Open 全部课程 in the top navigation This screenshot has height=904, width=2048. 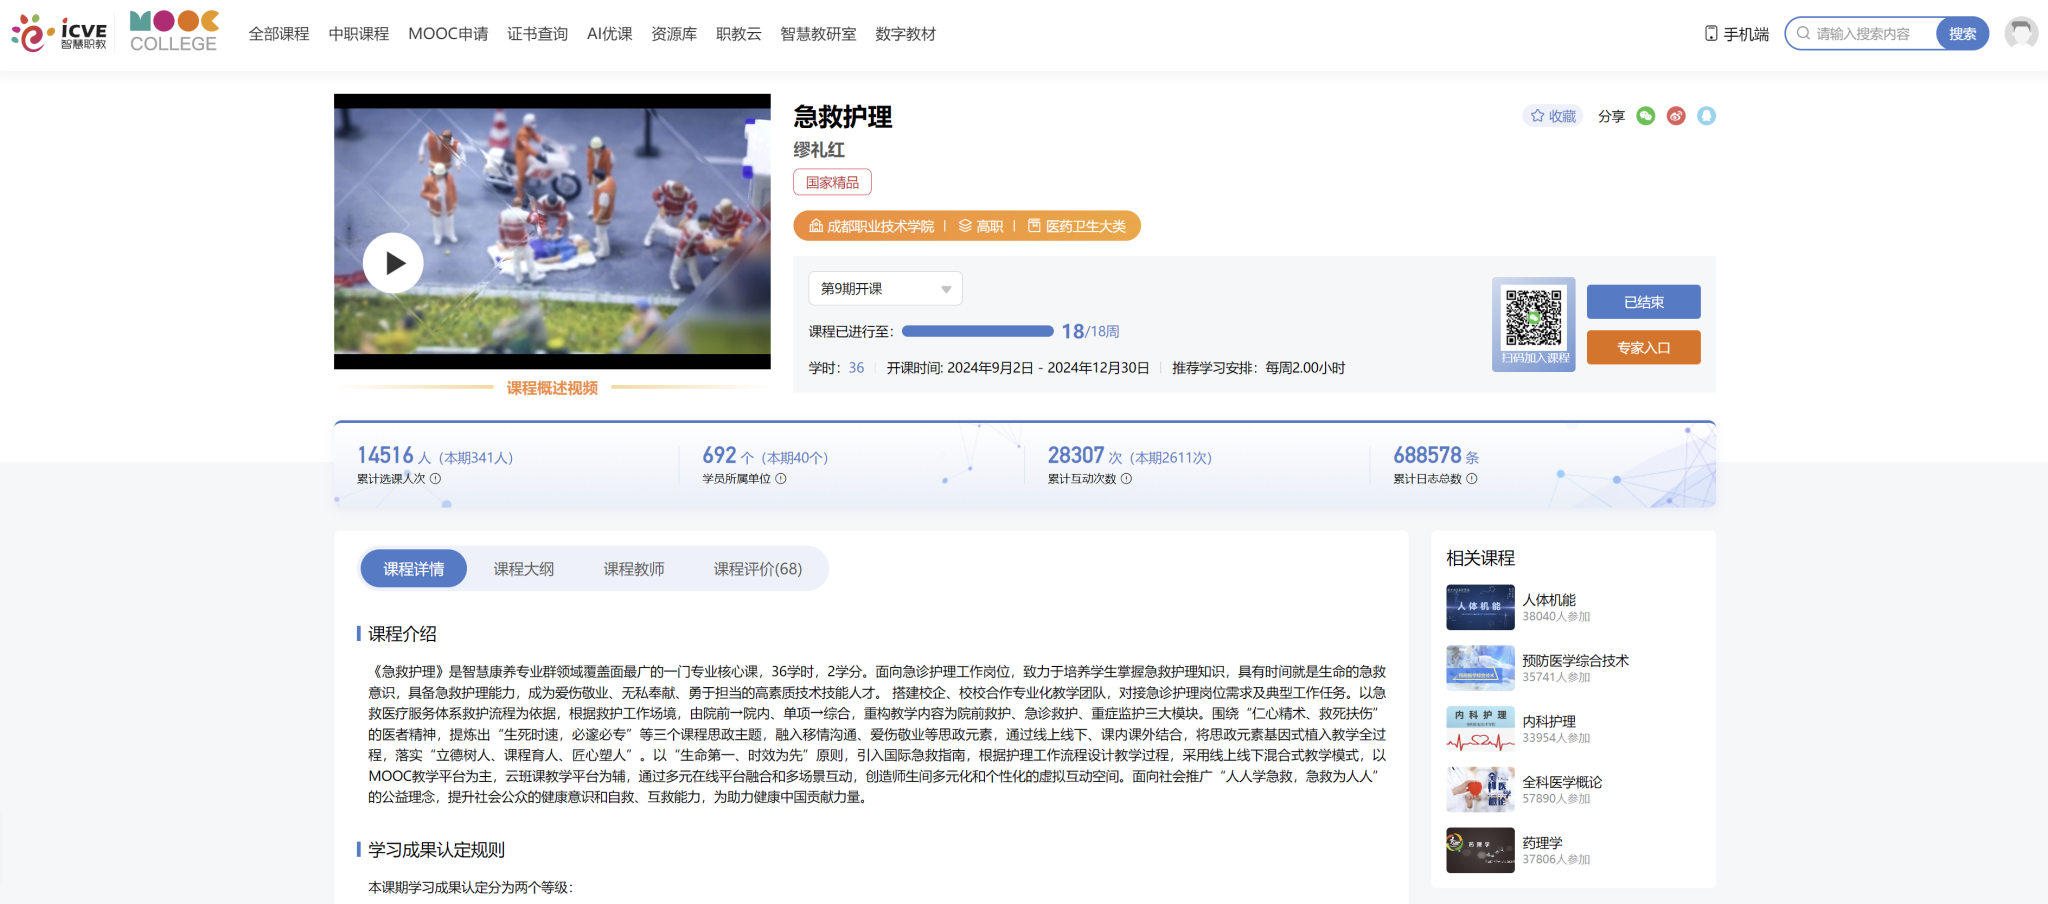pos(279,34)
